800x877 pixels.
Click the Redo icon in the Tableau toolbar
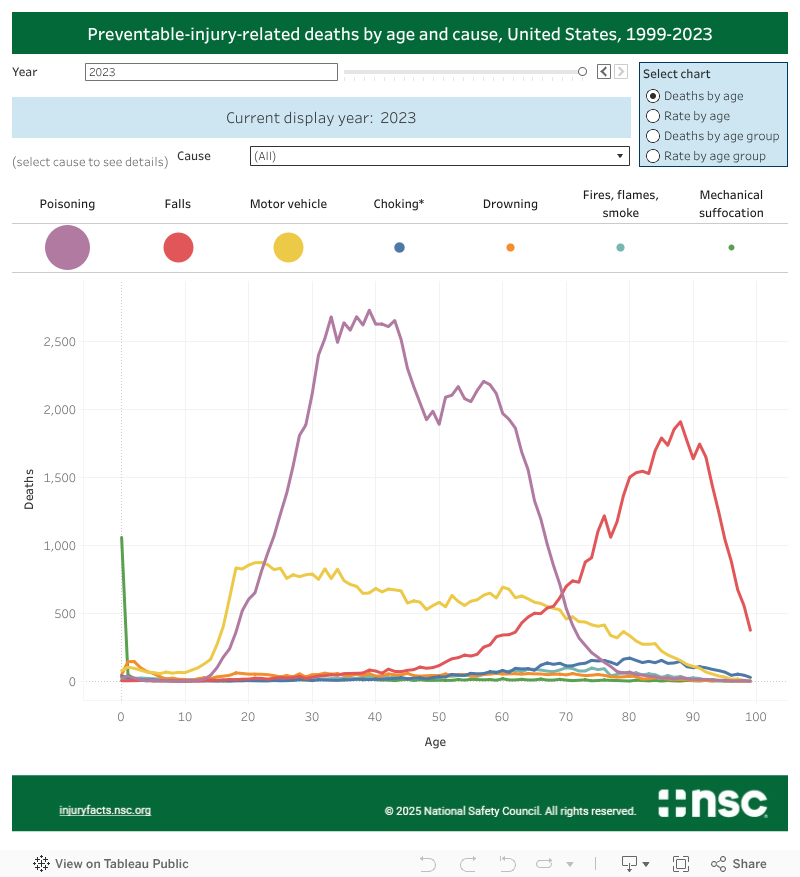pos(467,863)
